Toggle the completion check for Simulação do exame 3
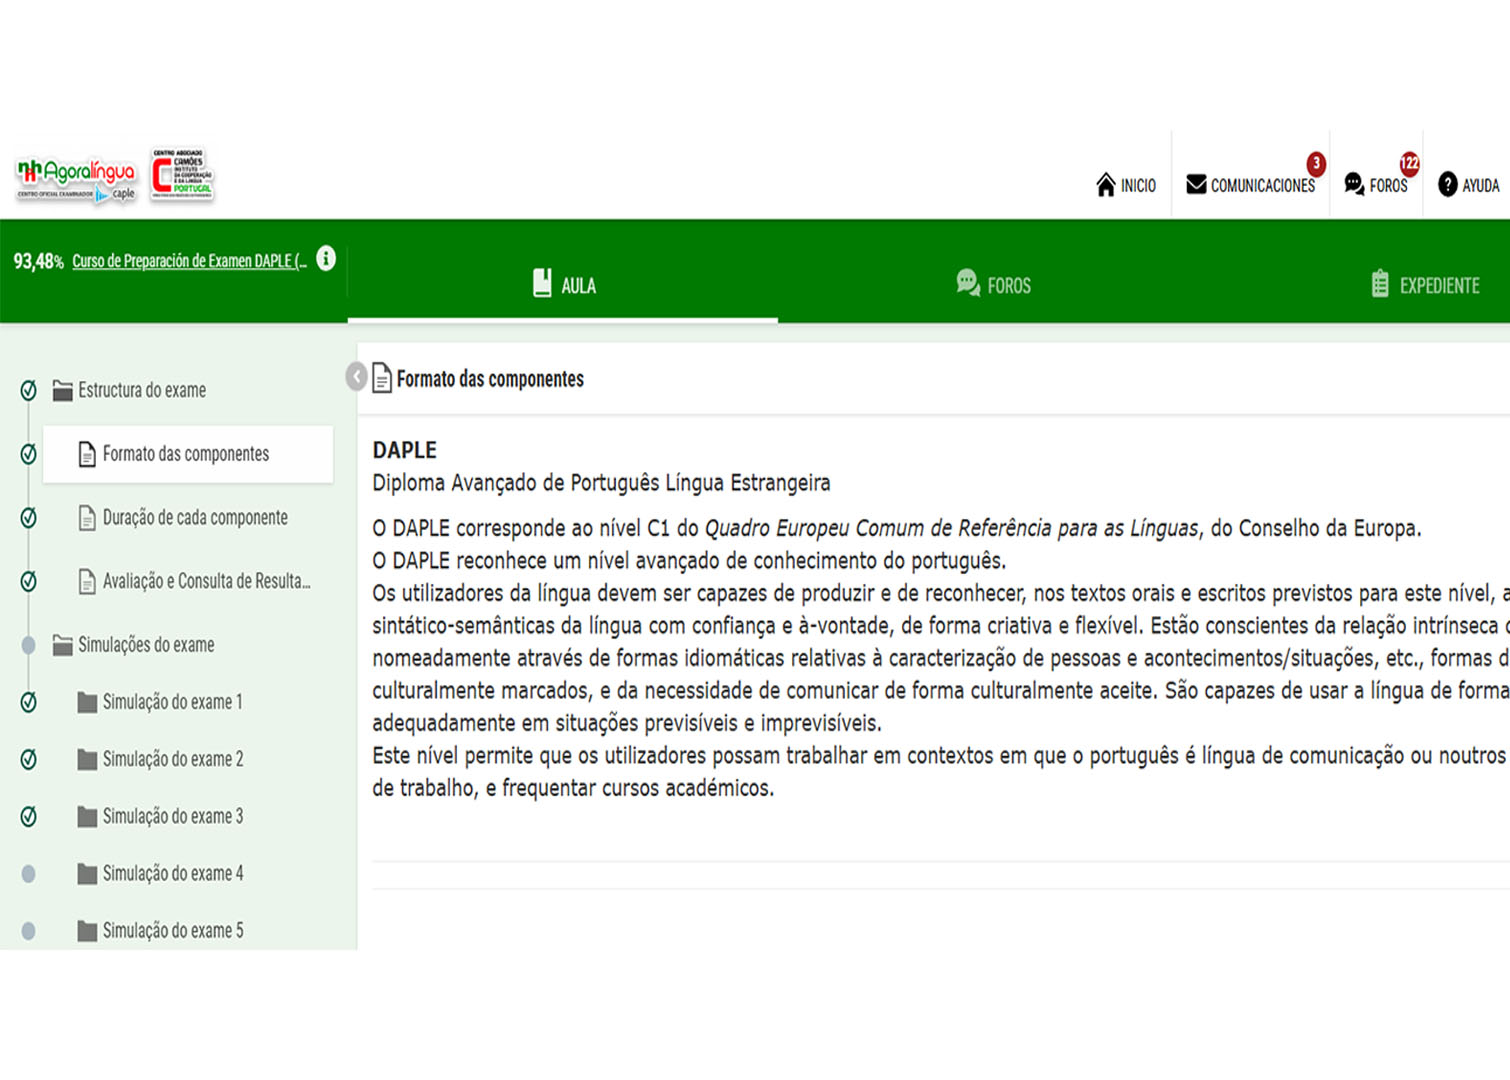 tap(29, 816)
